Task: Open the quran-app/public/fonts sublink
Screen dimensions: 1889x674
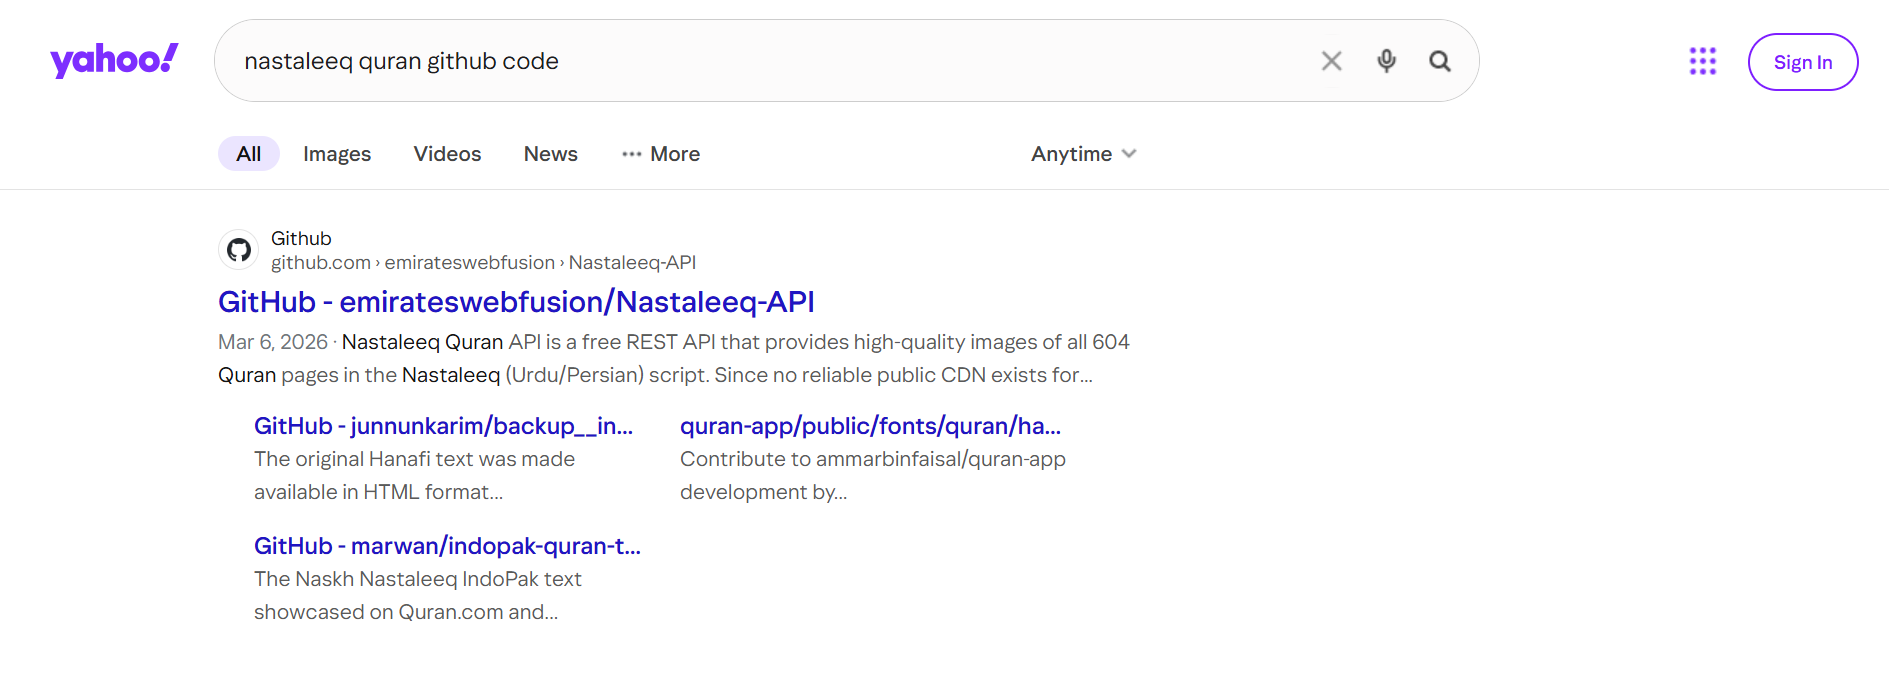Action: (x=870, y=426)
